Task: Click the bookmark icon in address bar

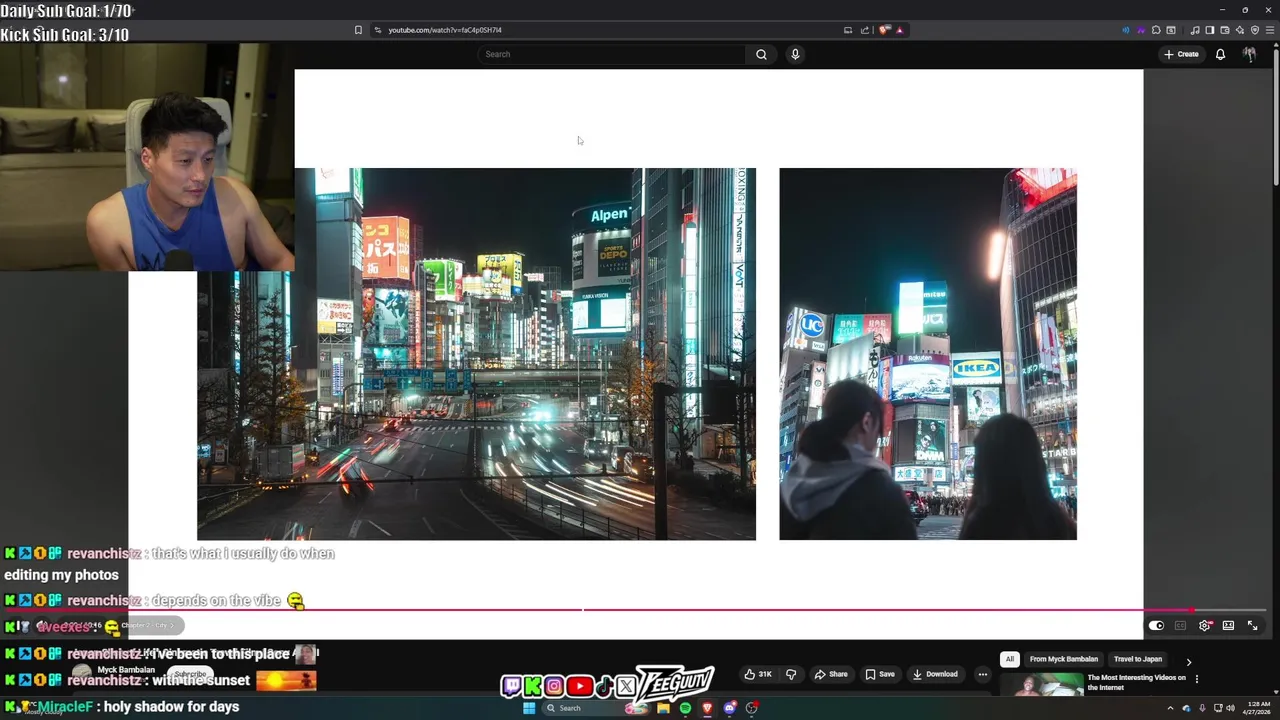Action: [358, 30]
